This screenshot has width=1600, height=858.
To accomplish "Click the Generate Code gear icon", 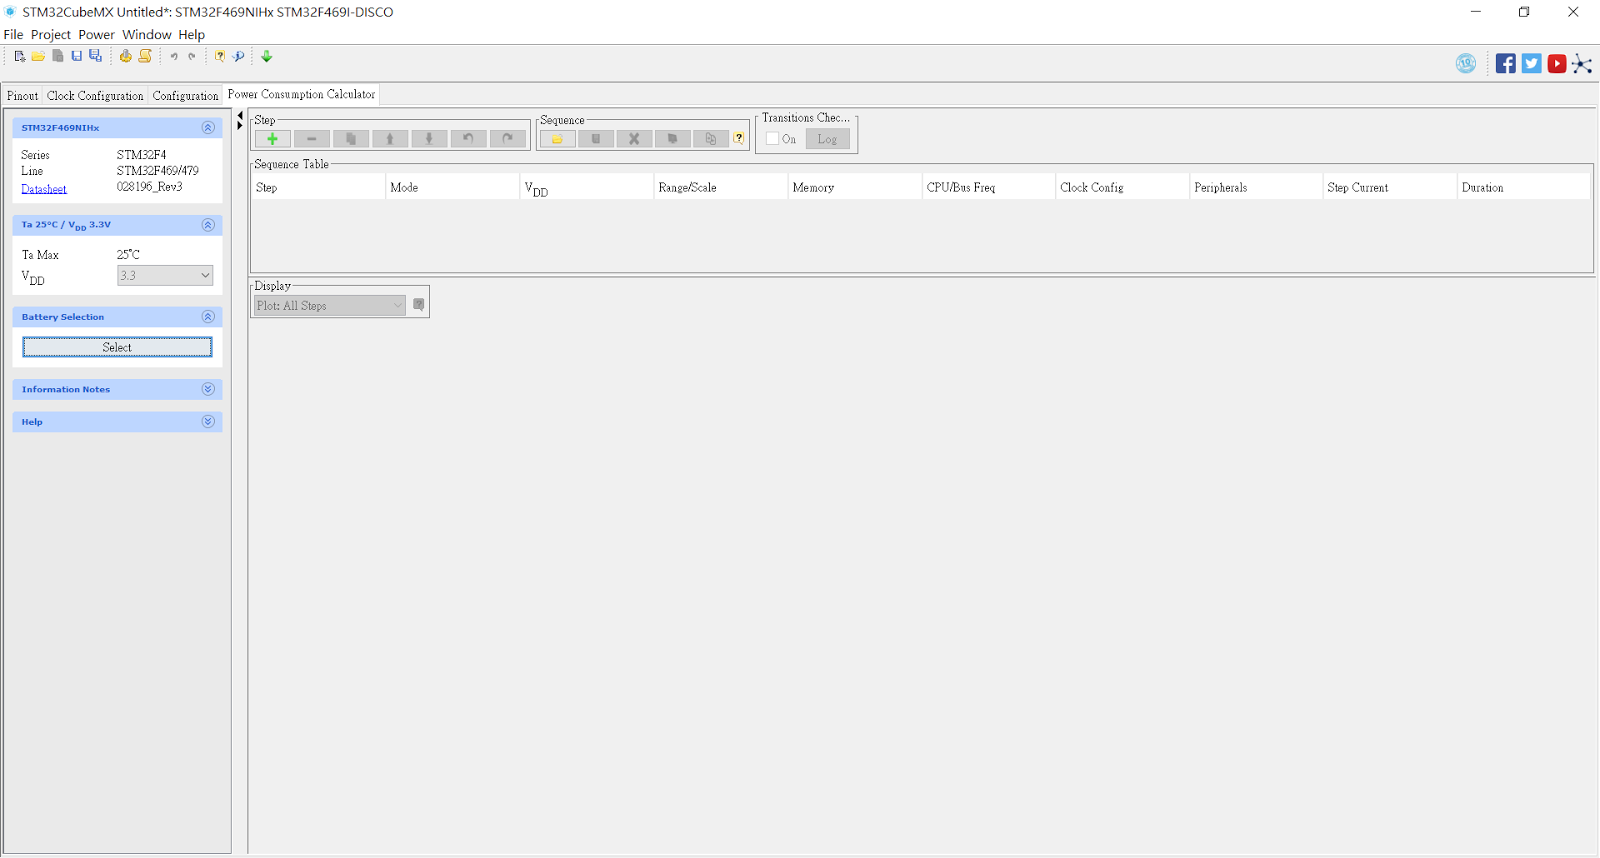I will (125, 57).
